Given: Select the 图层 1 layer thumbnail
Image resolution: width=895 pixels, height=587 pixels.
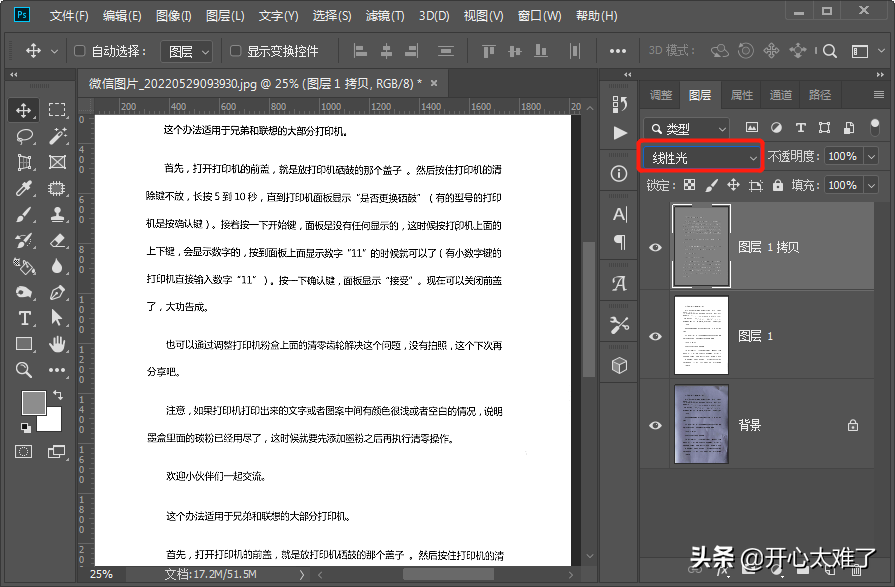Looking at the screenshot, I should (x=702, y=335).
